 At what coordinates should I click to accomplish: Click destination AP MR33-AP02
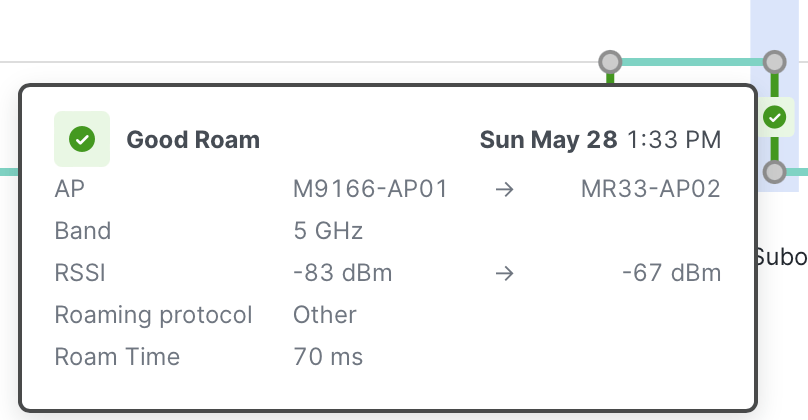coord(650,189)
